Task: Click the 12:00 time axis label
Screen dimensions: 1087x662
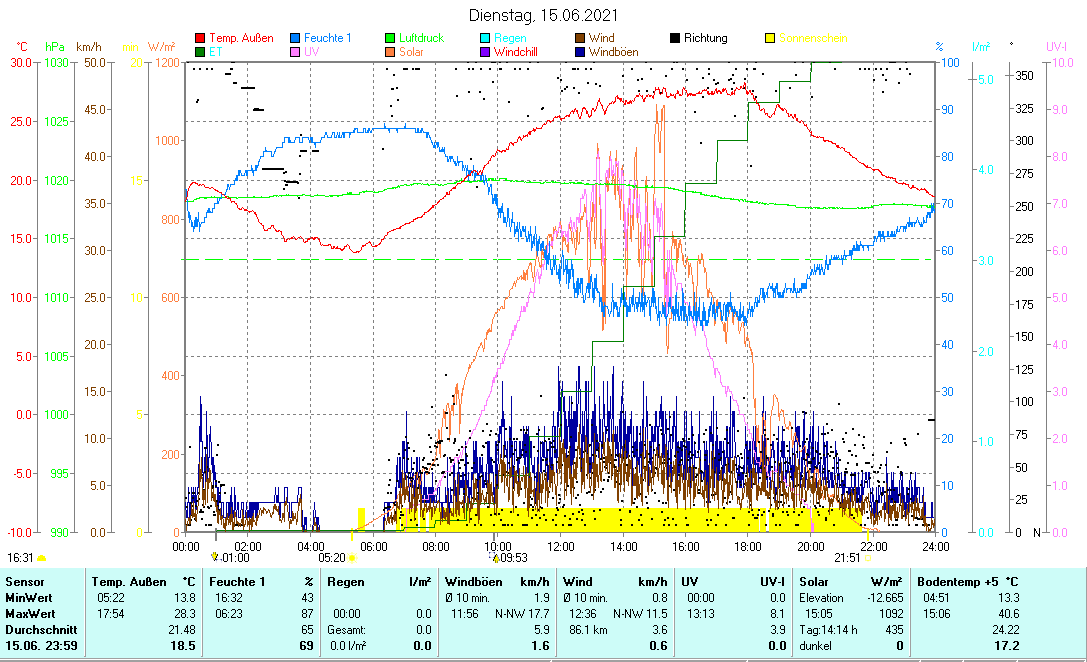Action: point(560,546)
